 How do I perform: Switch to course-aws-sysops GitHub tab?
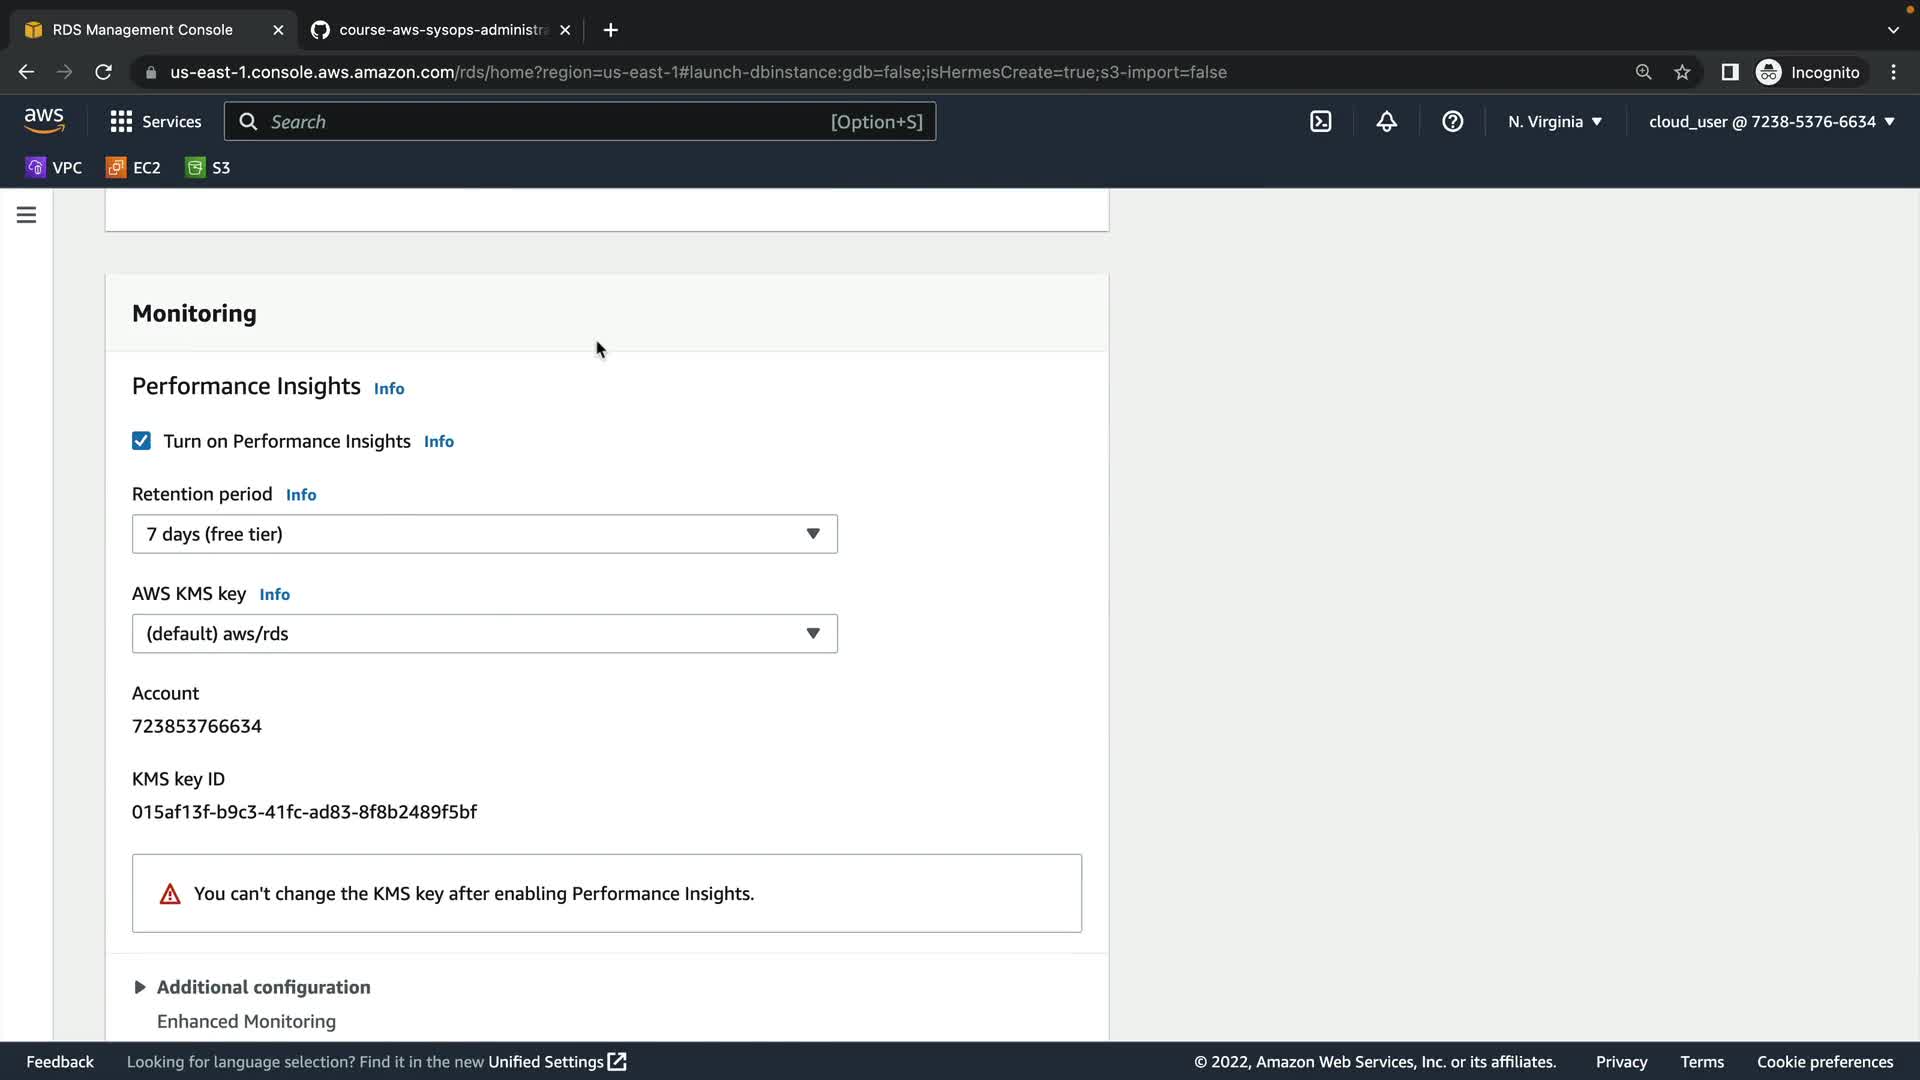(x=440, y=30)
